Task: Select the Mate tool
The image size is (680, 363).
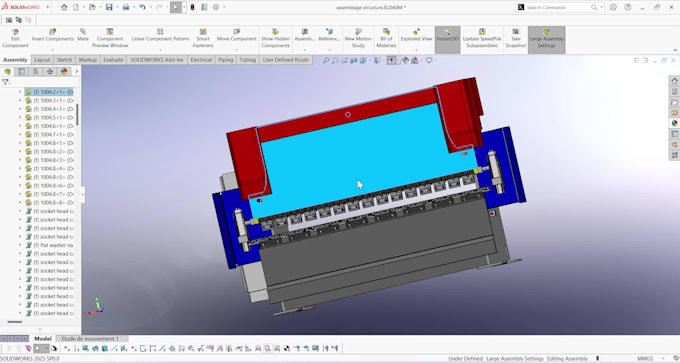Action: click(x=83, y=35)
